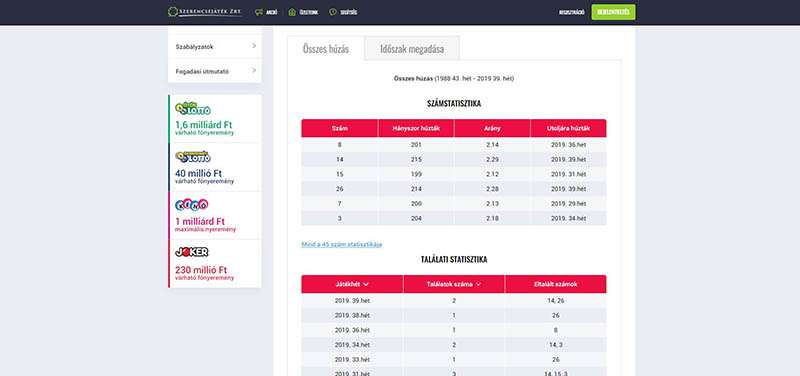Sort by the Játékhét column arrow
This screenshot has height=376, width=800.
[366, 284]
